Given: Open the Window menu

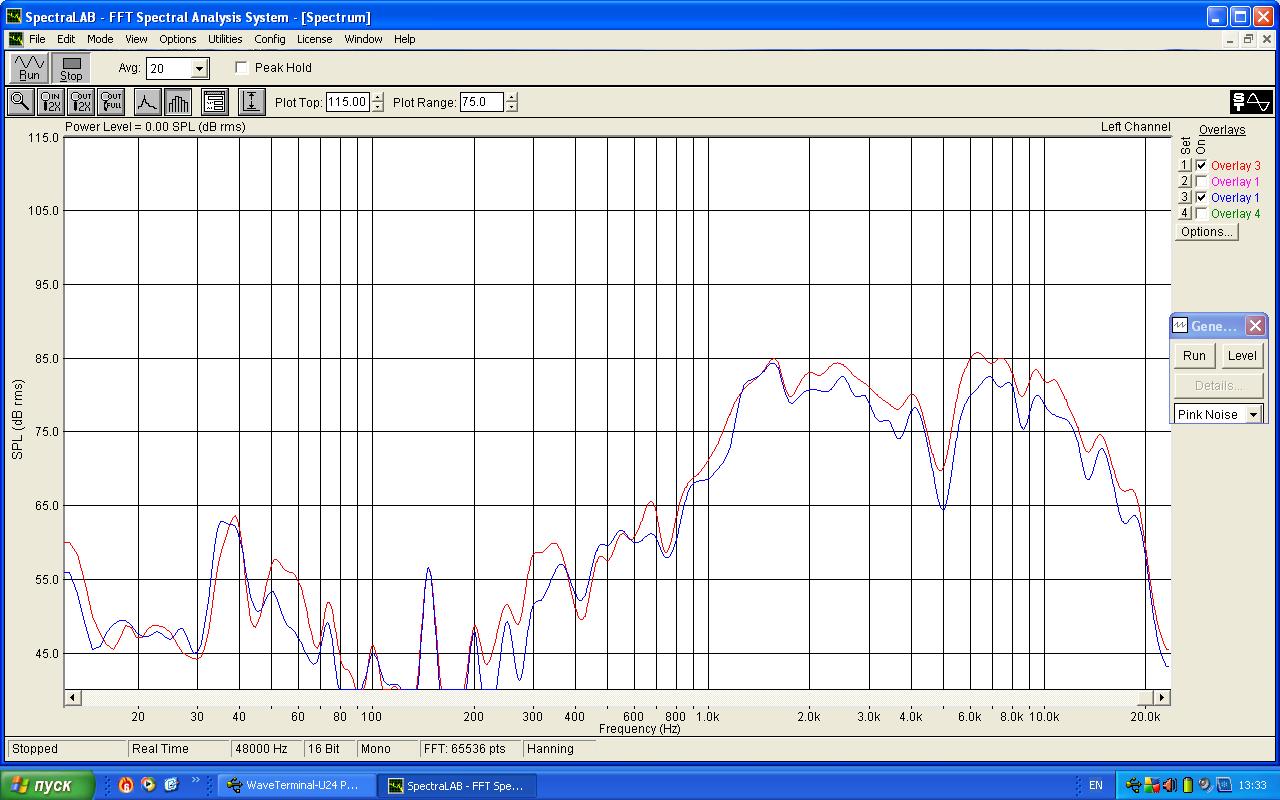Looking at the screenshot, I should 363,39.
